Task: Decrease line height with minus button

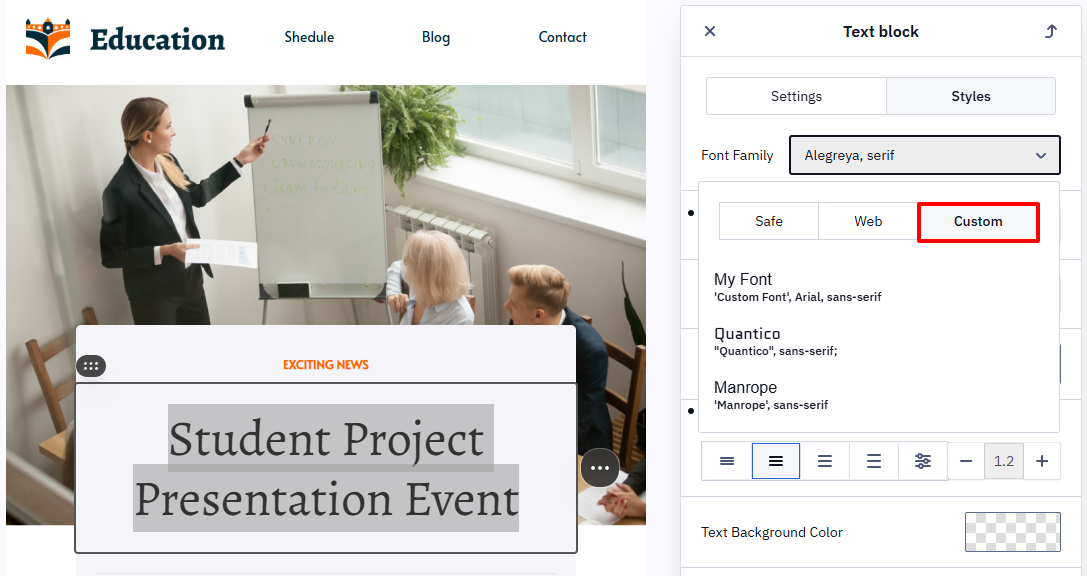Action: (966, 461)
